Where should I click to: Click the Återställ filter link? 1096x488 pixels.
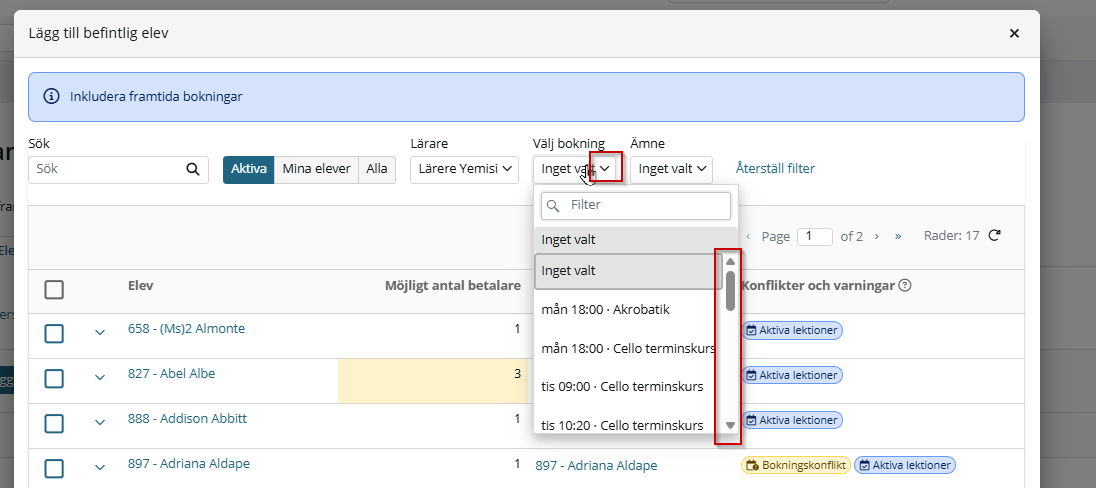(x=774, y=168)
